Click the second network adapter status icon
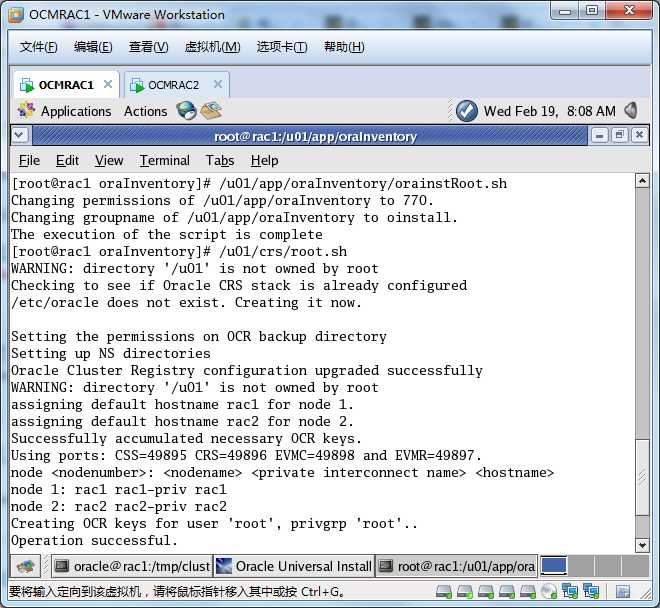Image resolution: width=660 pixels, height=608 pixels. 591,592
